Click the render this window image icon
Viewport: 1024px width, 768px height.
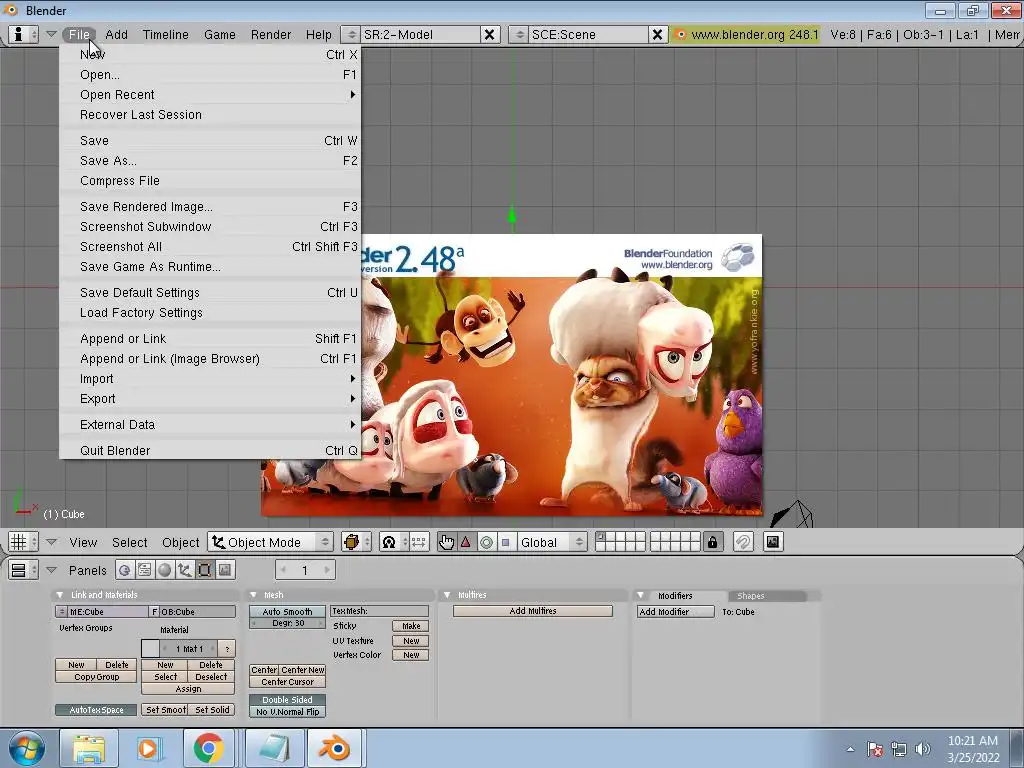773,542
